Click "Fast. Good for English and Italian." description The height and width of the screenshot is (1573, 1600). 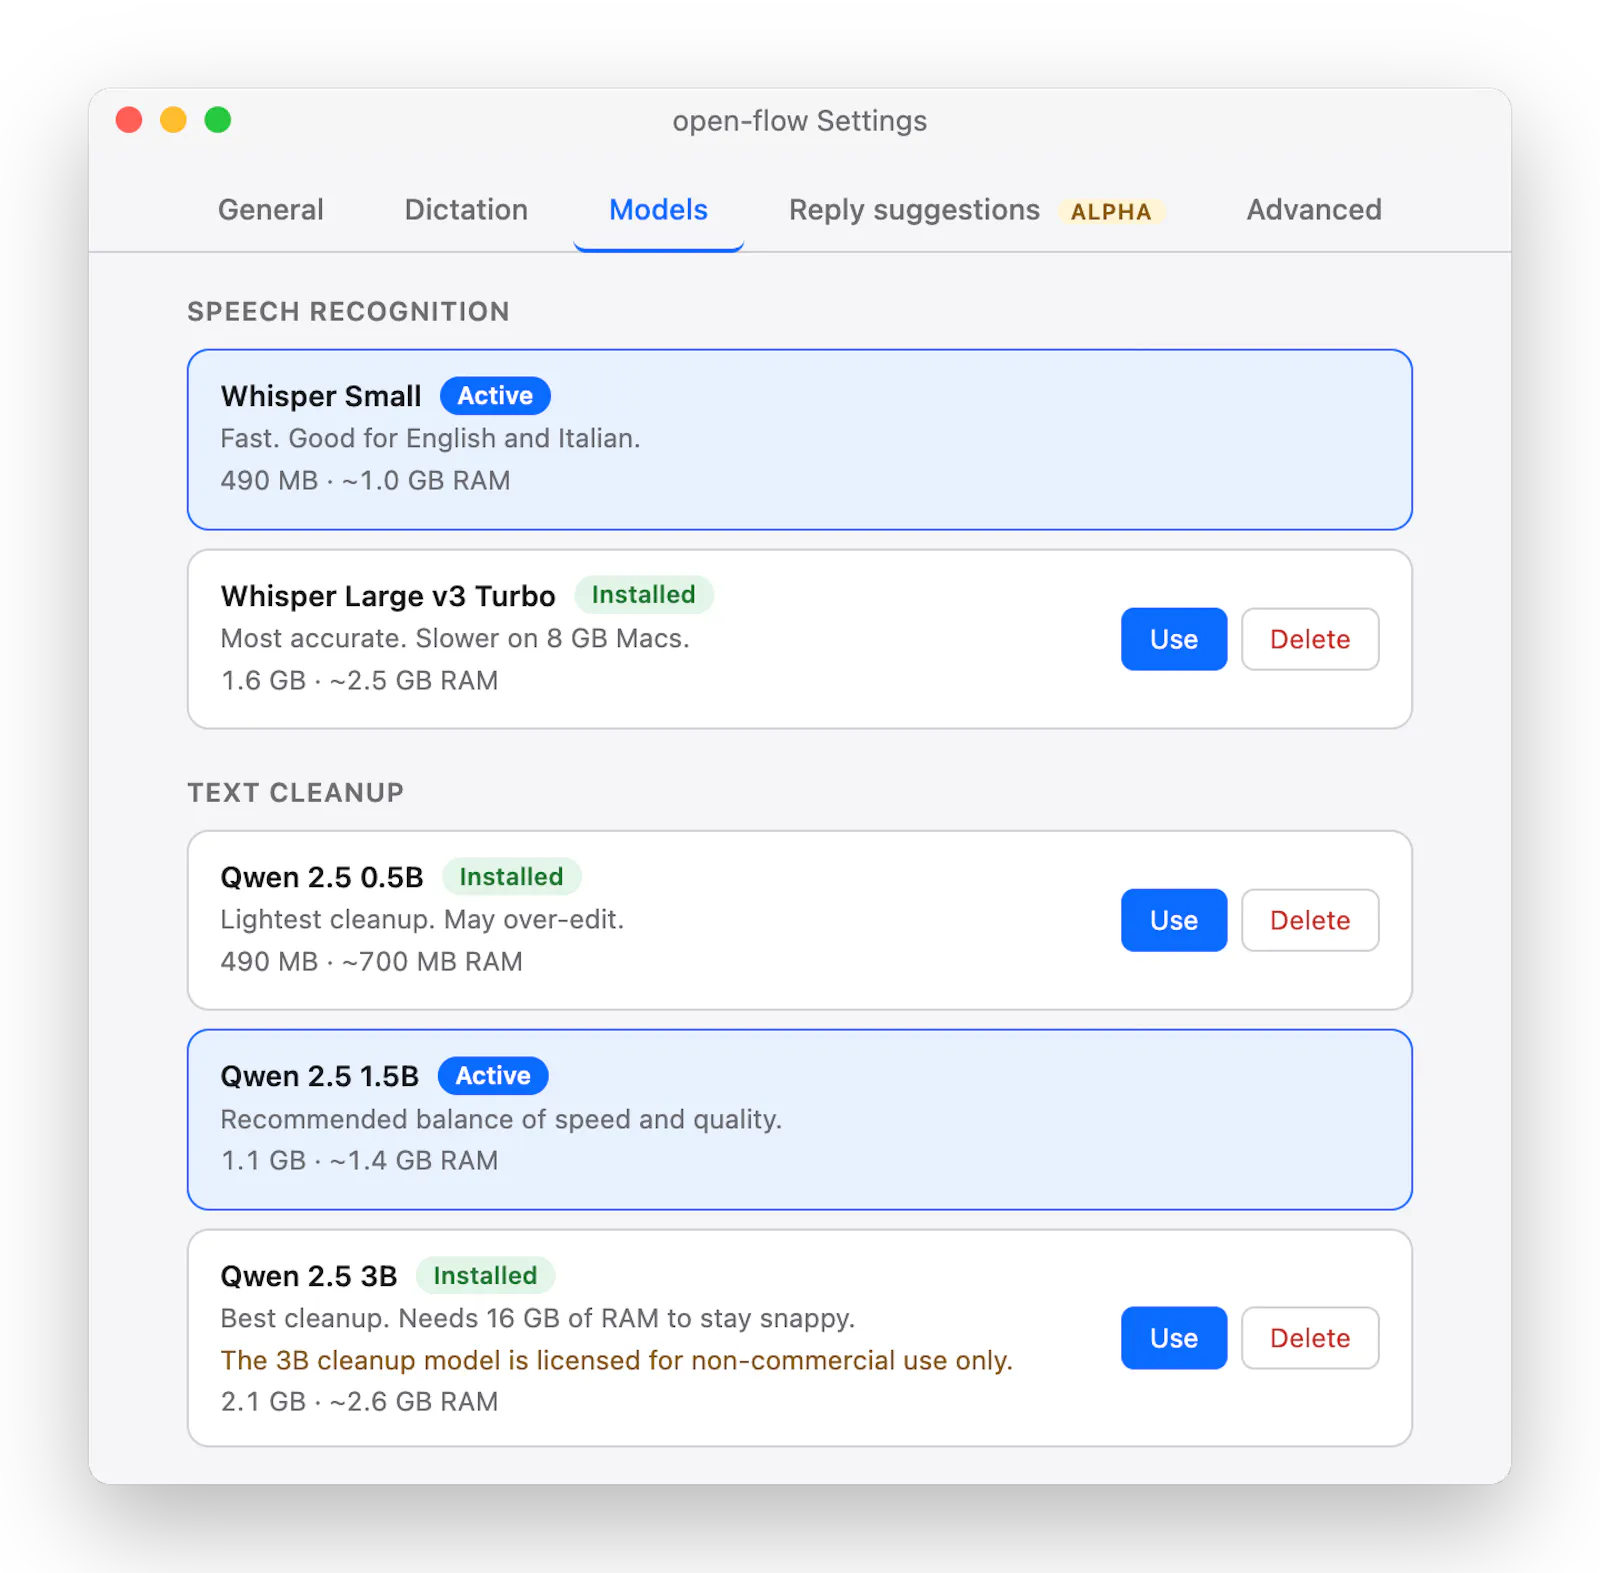pyautogui.click(x=431, y=439)
